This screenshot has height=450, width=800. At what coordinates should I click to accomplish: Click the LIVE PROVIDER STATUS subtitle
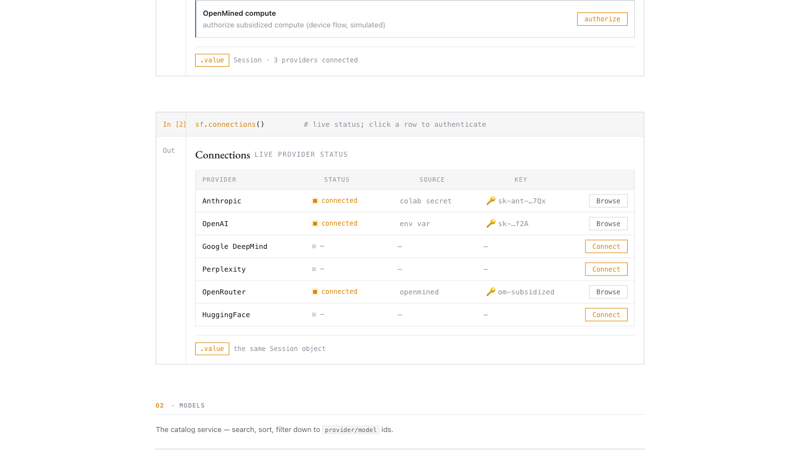tap(301, 155)
